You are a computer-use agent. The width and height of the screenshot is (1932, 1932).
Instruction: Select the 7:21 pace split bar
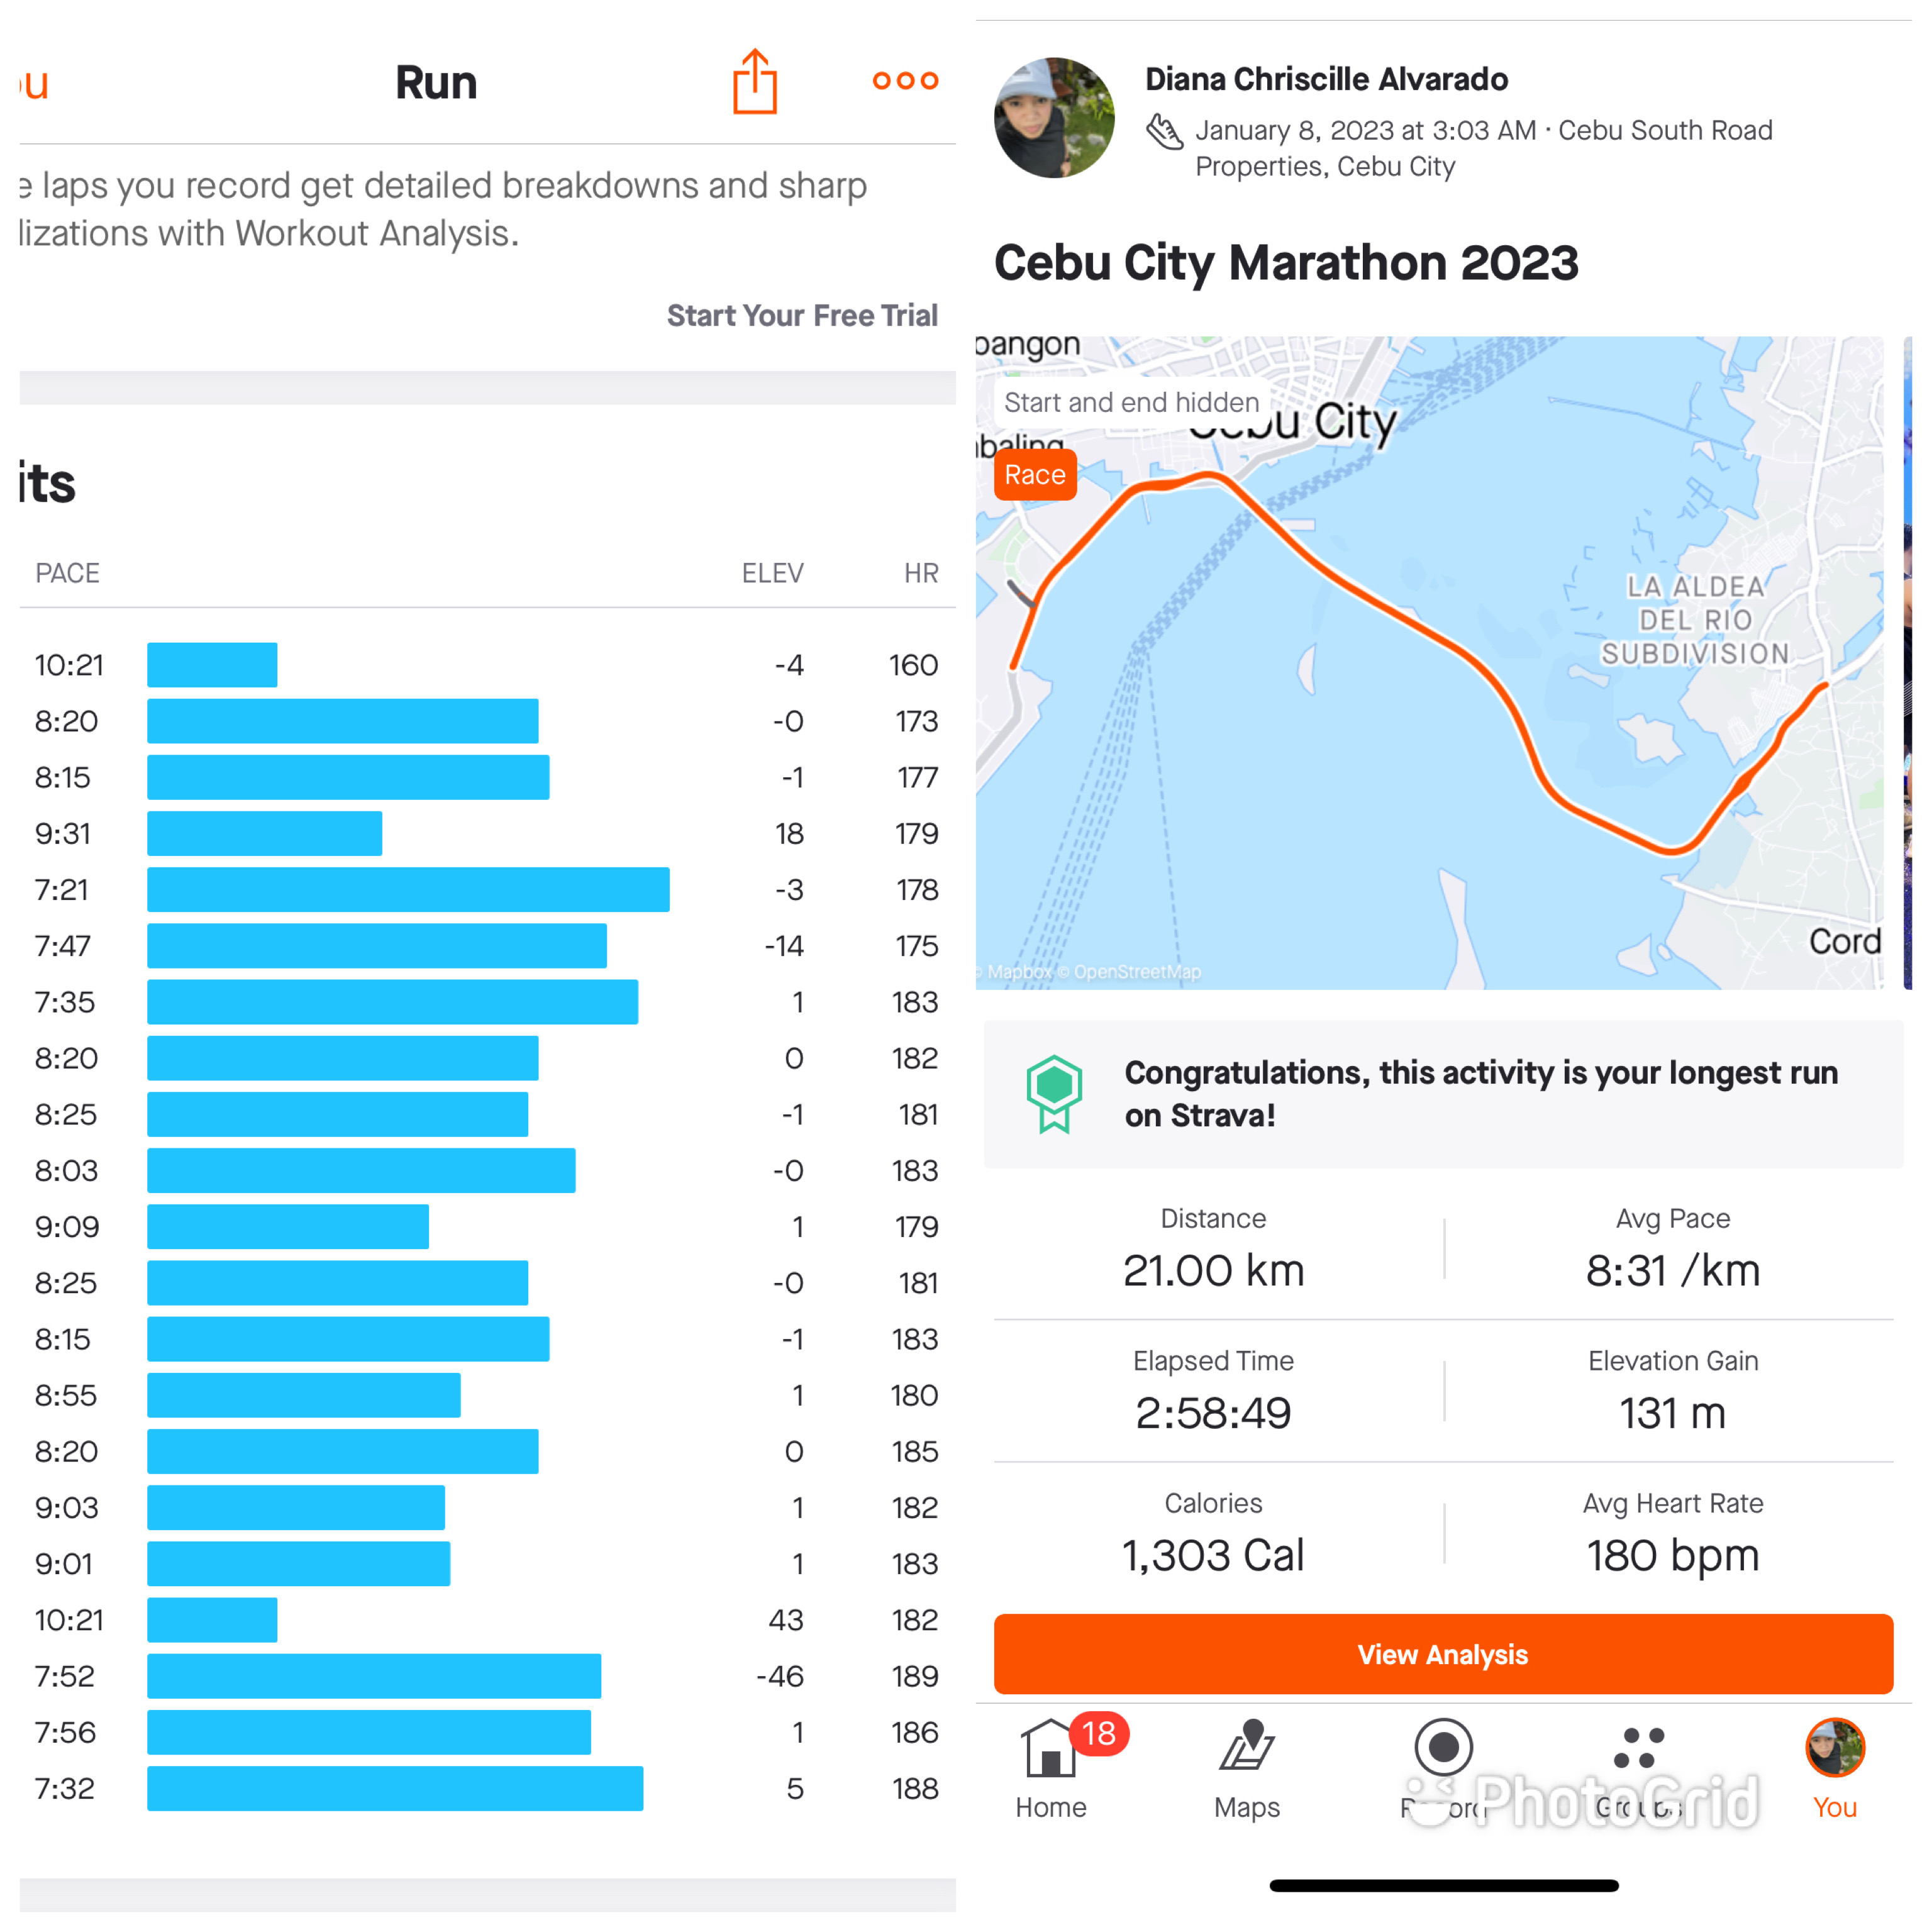tap(408, 890)
